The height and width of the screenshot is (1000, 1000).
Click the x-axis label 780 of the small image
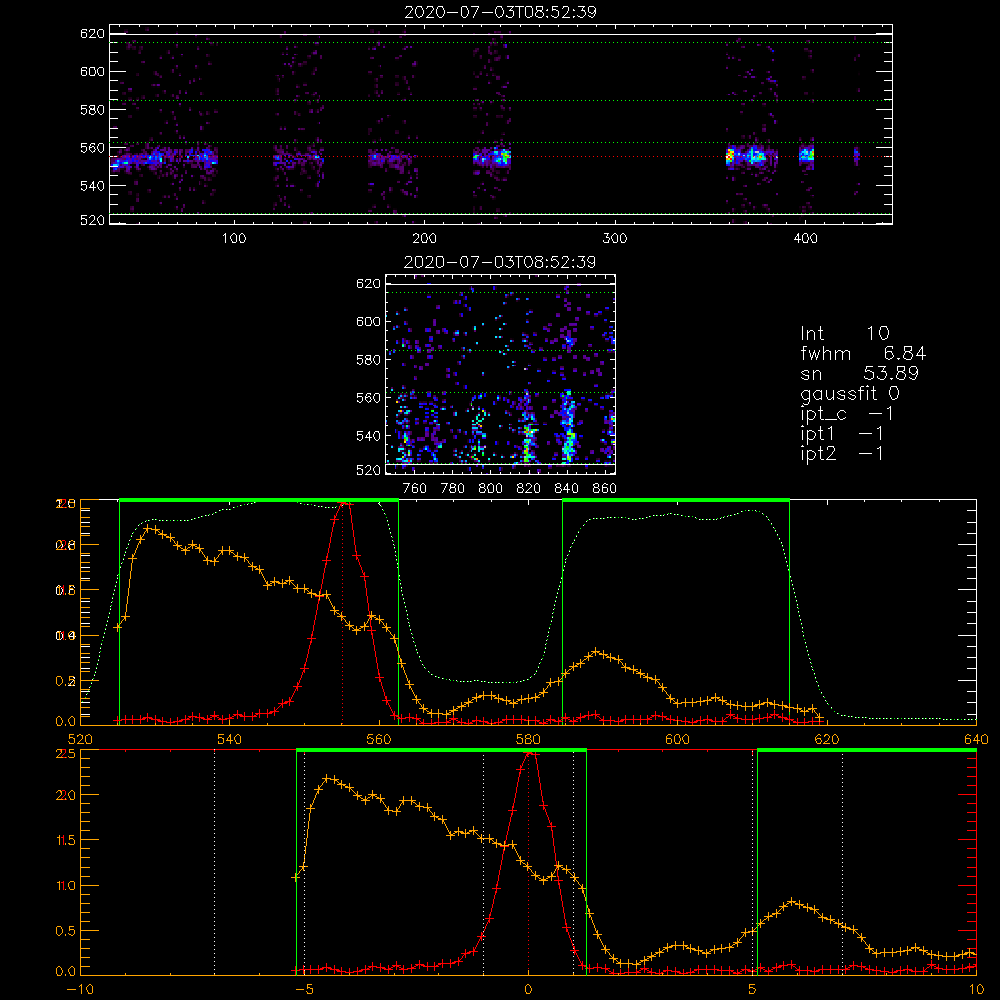click(453, 489)
